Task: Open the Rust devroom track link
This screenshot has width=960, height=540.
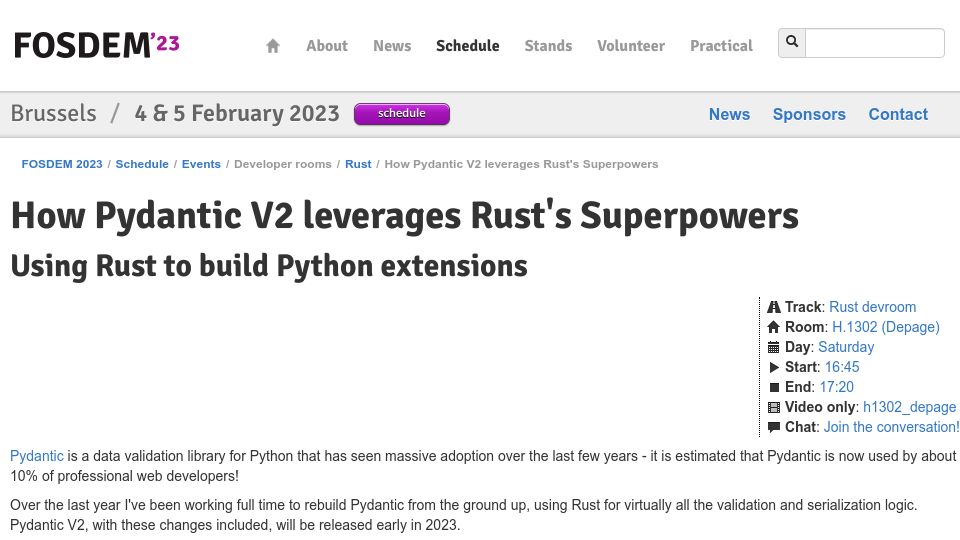Action: tap(872, 307)
